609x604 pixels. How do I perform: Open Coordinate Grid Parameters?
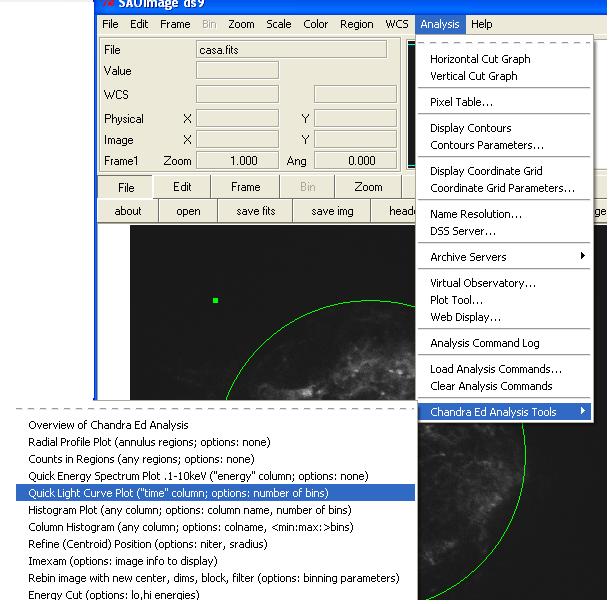pos(504,188)
